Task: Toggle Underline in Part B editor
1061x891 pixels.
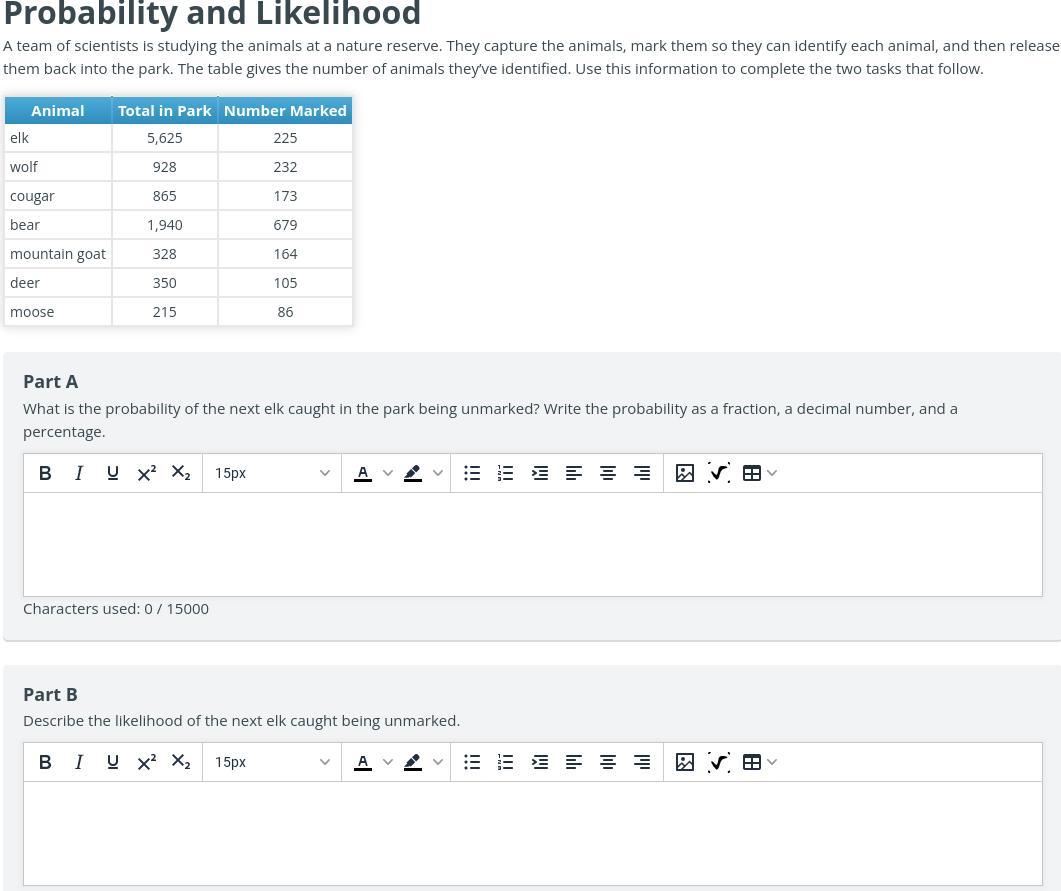Action: (113, 762)
